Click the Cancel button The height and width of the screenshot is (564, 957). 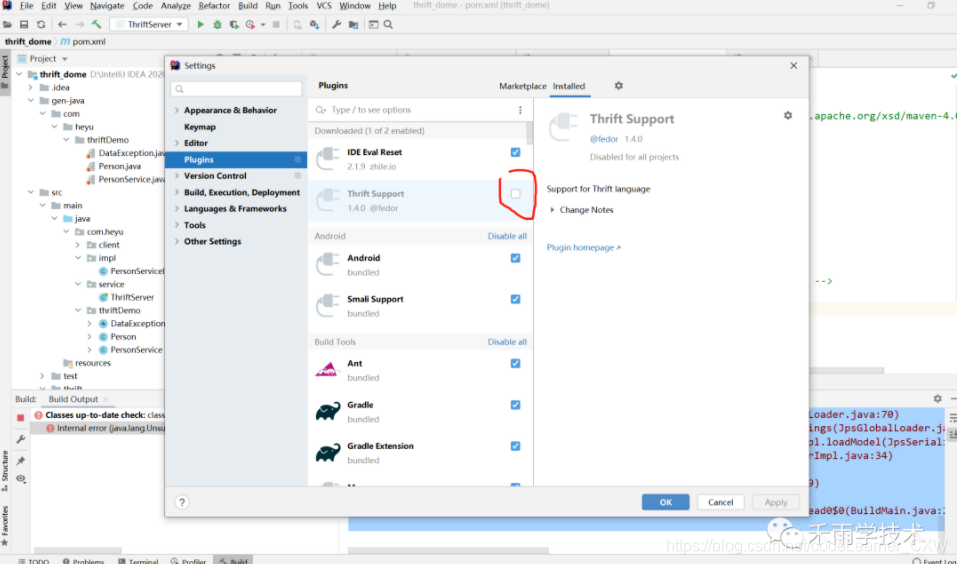(720, 502)
